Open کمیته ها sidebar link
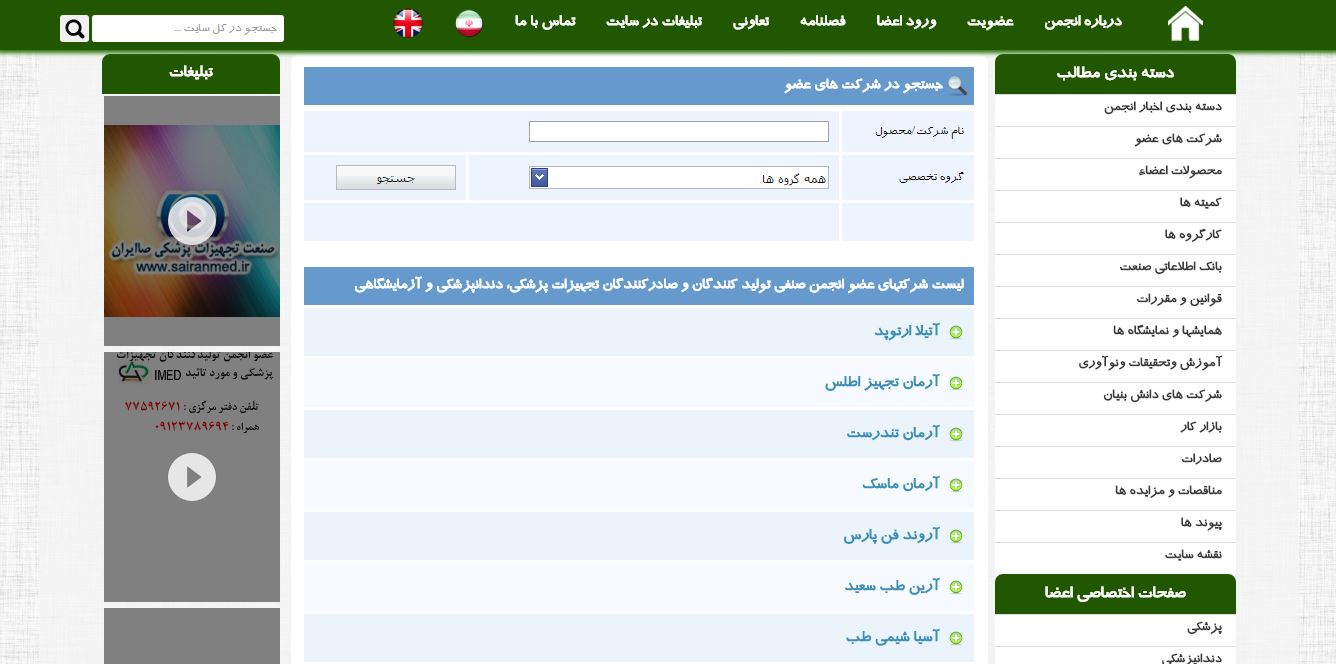The height and width of the screenshot is (664, 1336). tap(1200, 203)
